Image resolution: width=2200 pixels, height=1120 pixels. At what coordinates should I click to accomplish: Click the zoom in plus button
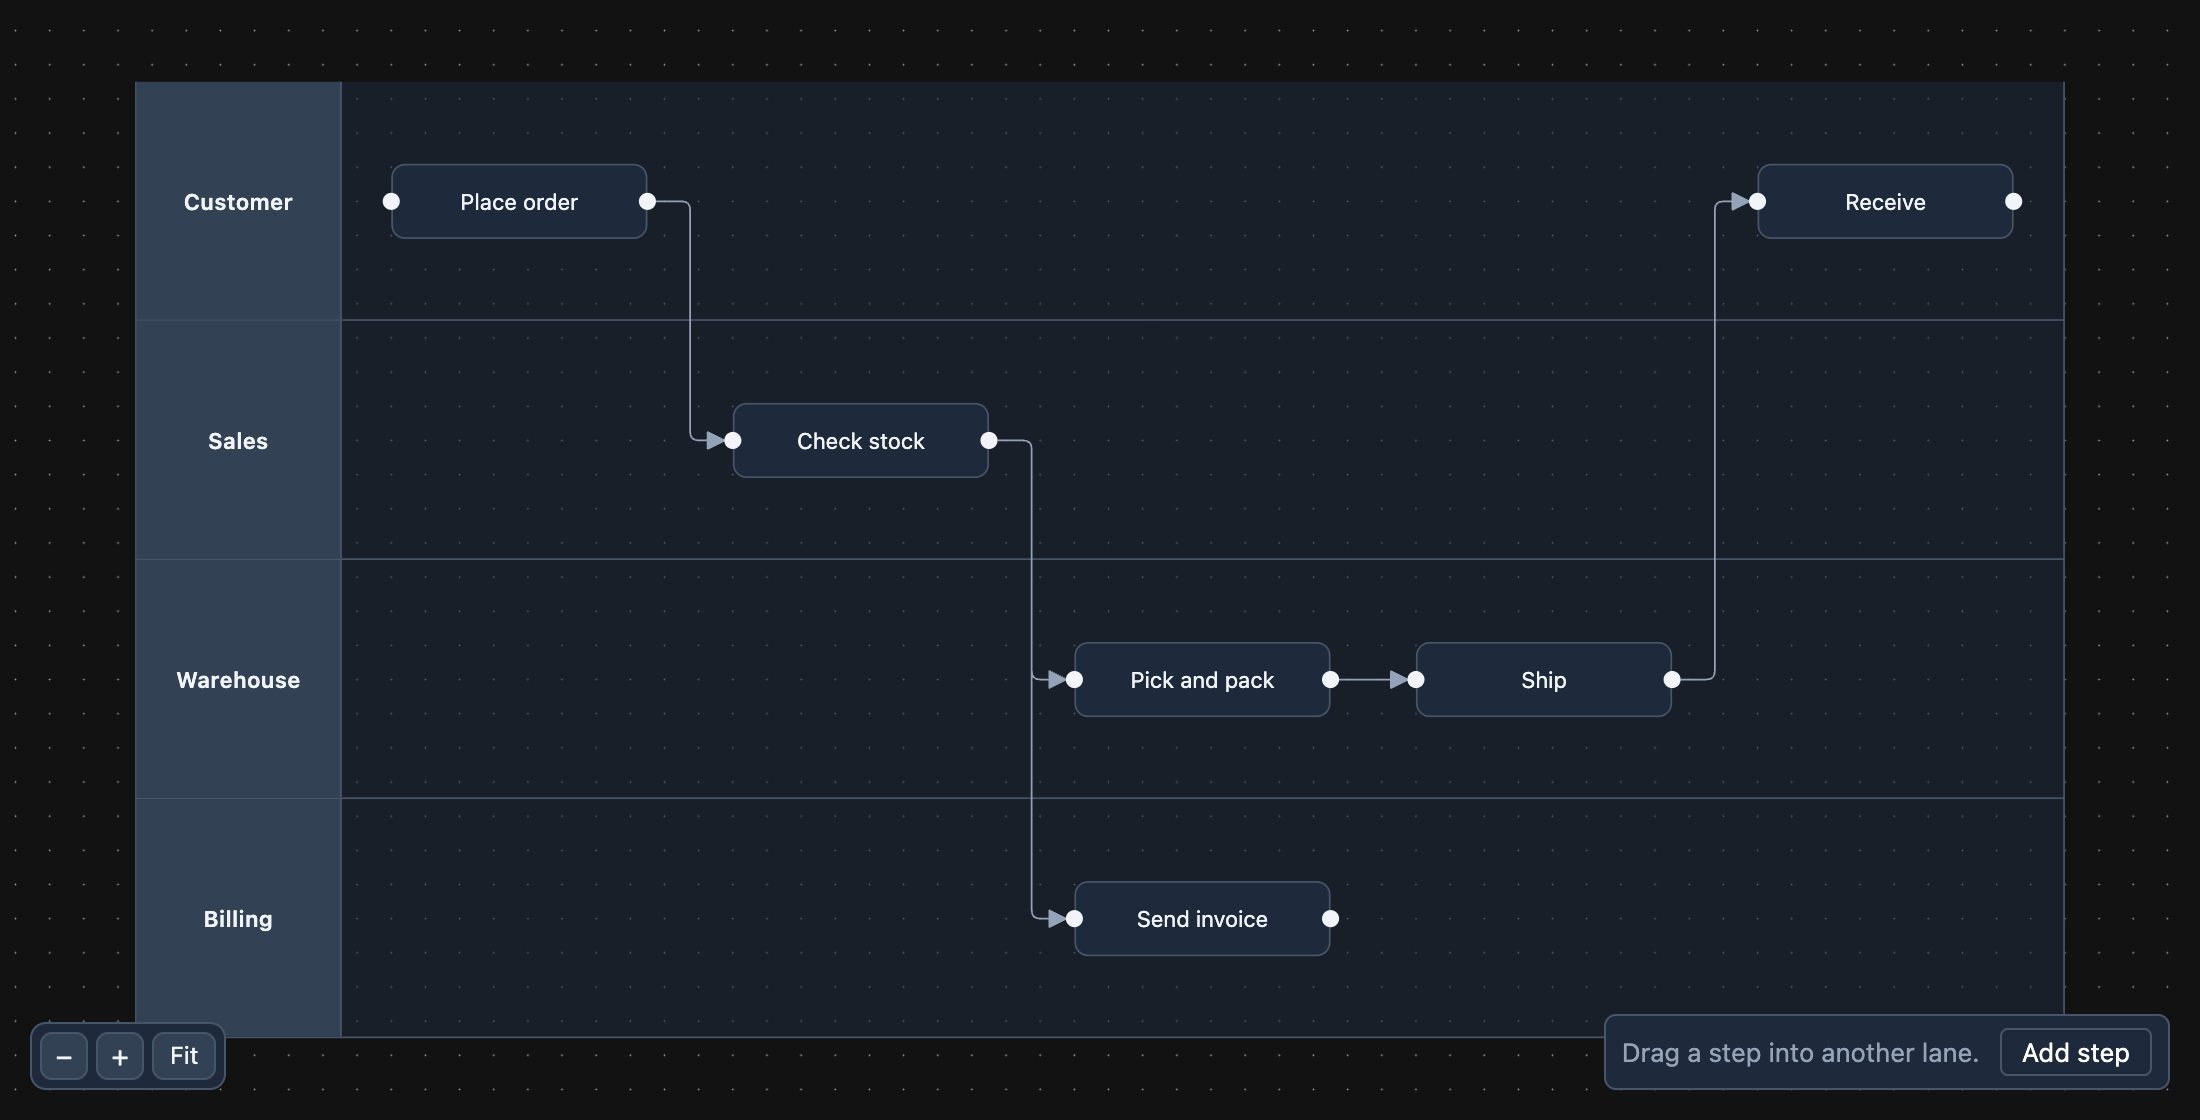tap(120, 1056)
